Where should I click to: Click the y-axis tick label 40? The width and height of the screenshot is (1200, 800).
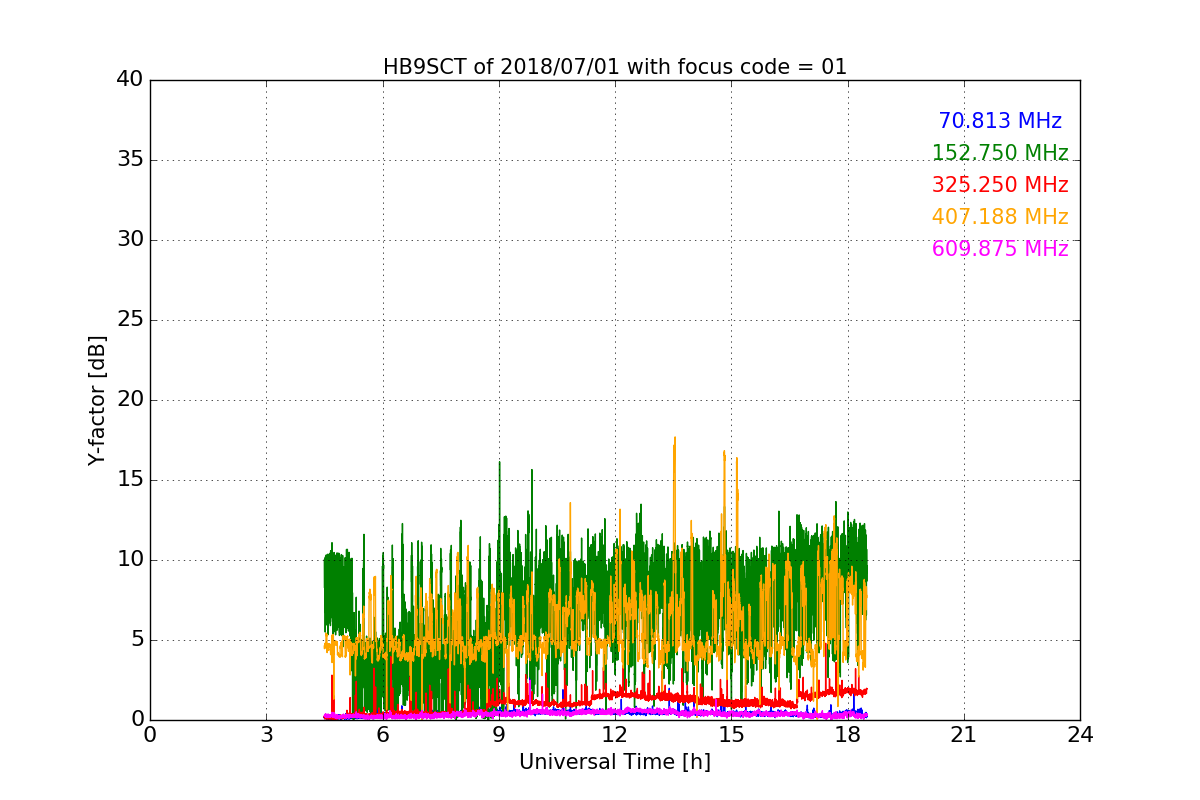coord(129,80)
